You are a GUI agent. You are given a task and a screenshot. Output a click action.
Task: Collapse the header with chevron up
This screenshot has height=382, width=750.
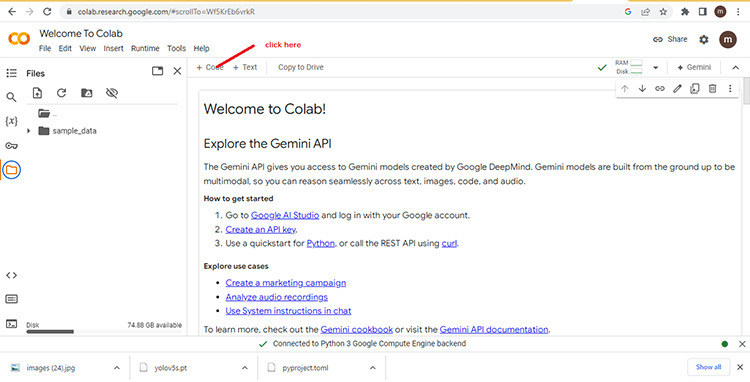click(x=736, y=67)
